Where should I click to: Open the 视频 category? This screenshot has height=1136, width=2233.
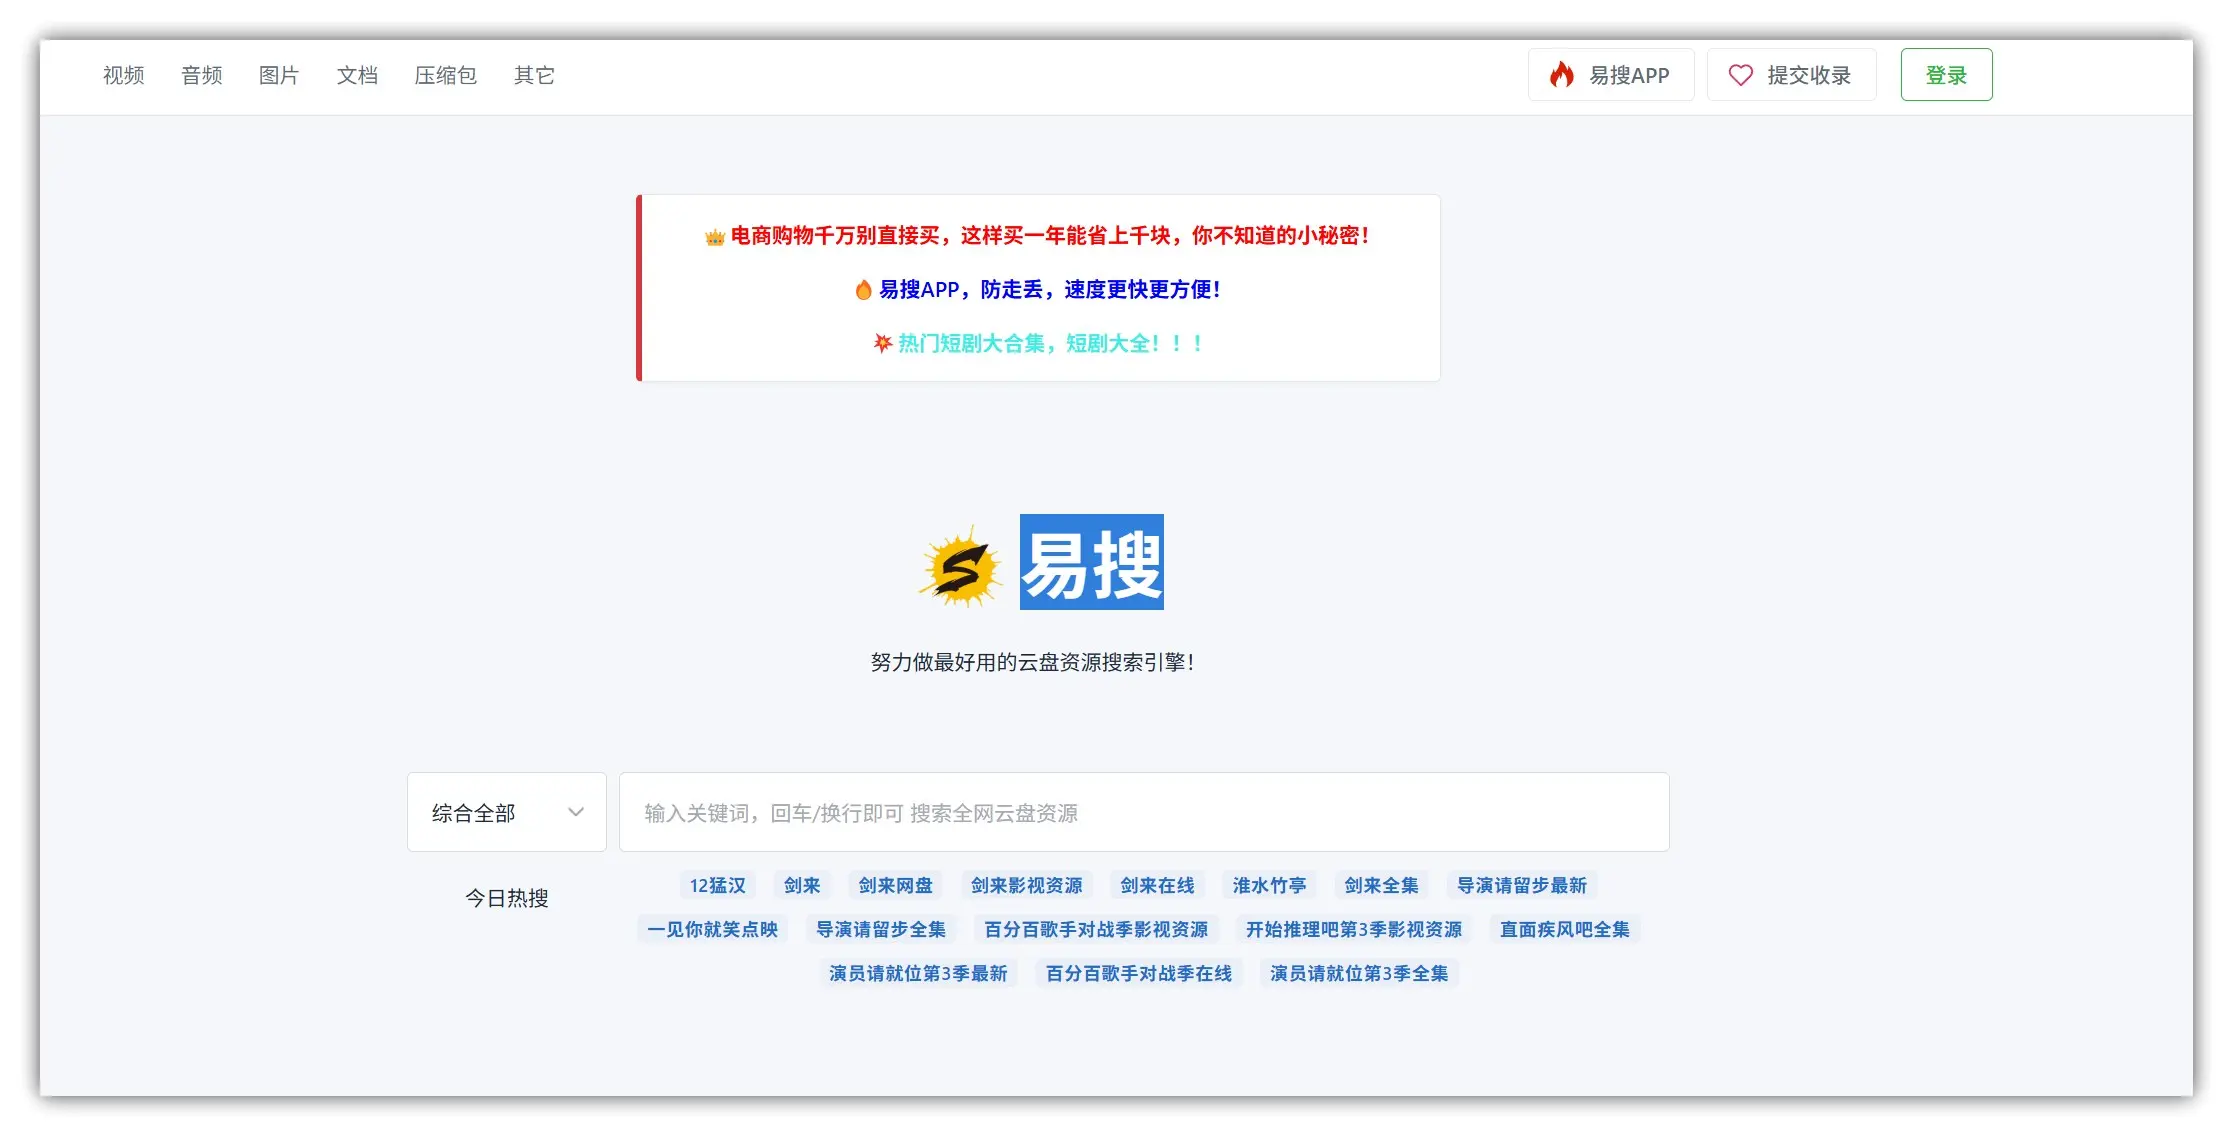(x=124, y=75)
